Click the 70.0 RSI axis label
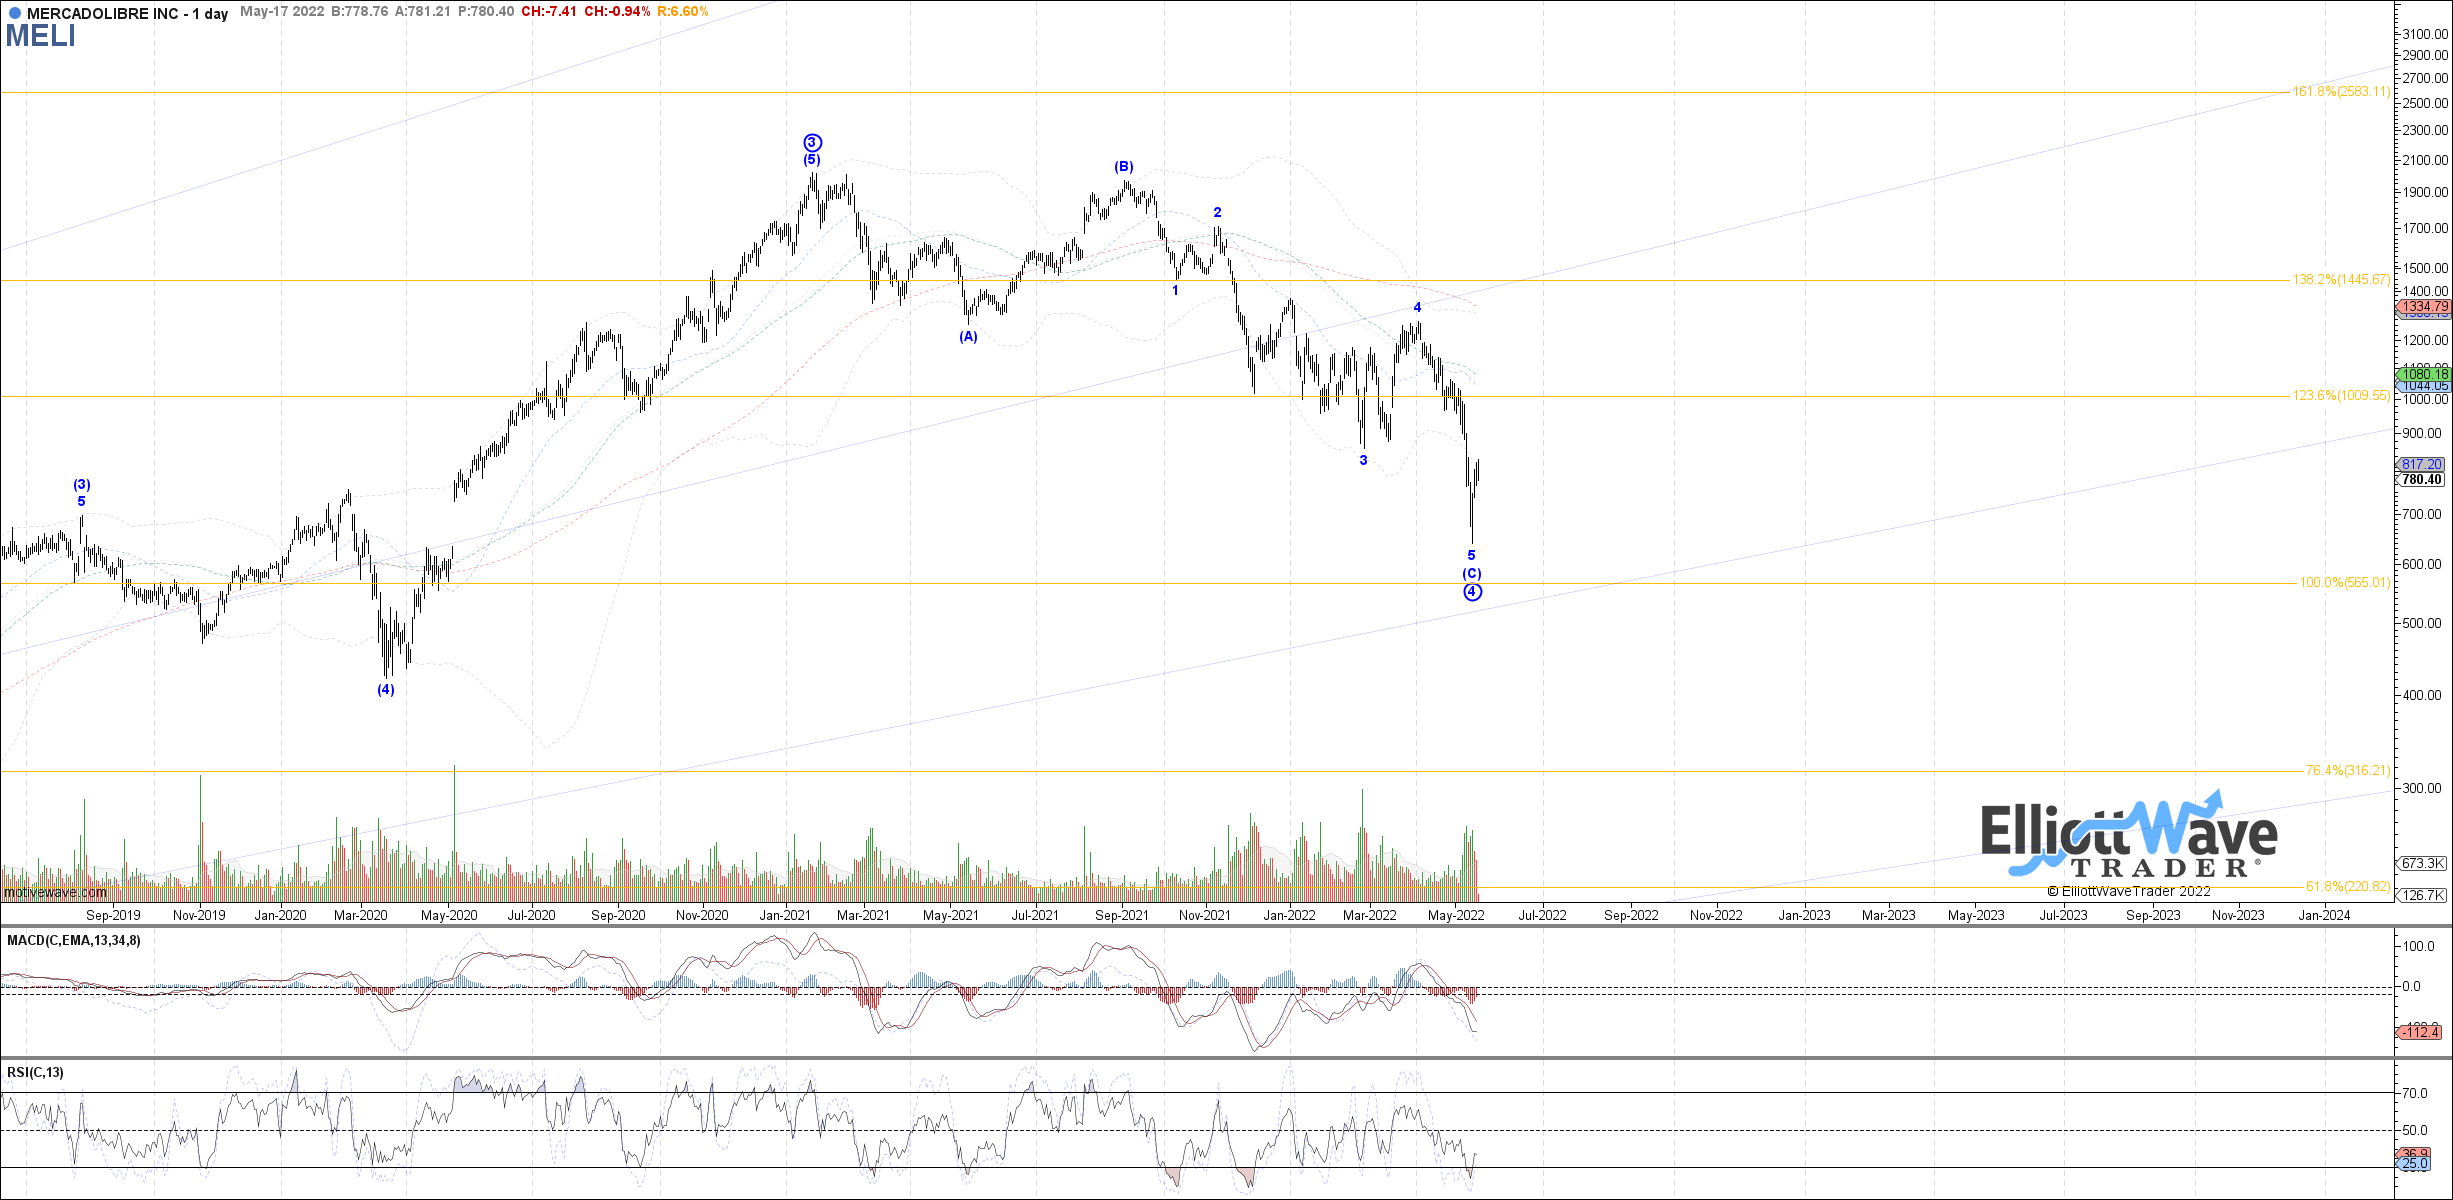This screenshot has width=2453, height=1200. point(2417,1093)
